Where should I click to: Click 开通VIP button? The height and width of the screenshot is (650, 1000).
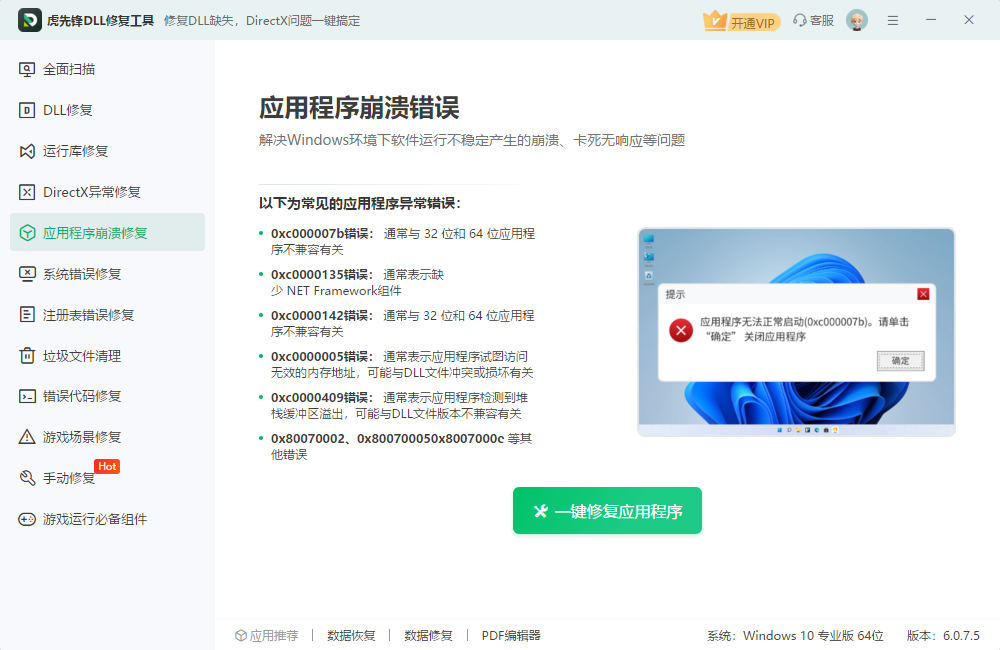coord(742,22)
